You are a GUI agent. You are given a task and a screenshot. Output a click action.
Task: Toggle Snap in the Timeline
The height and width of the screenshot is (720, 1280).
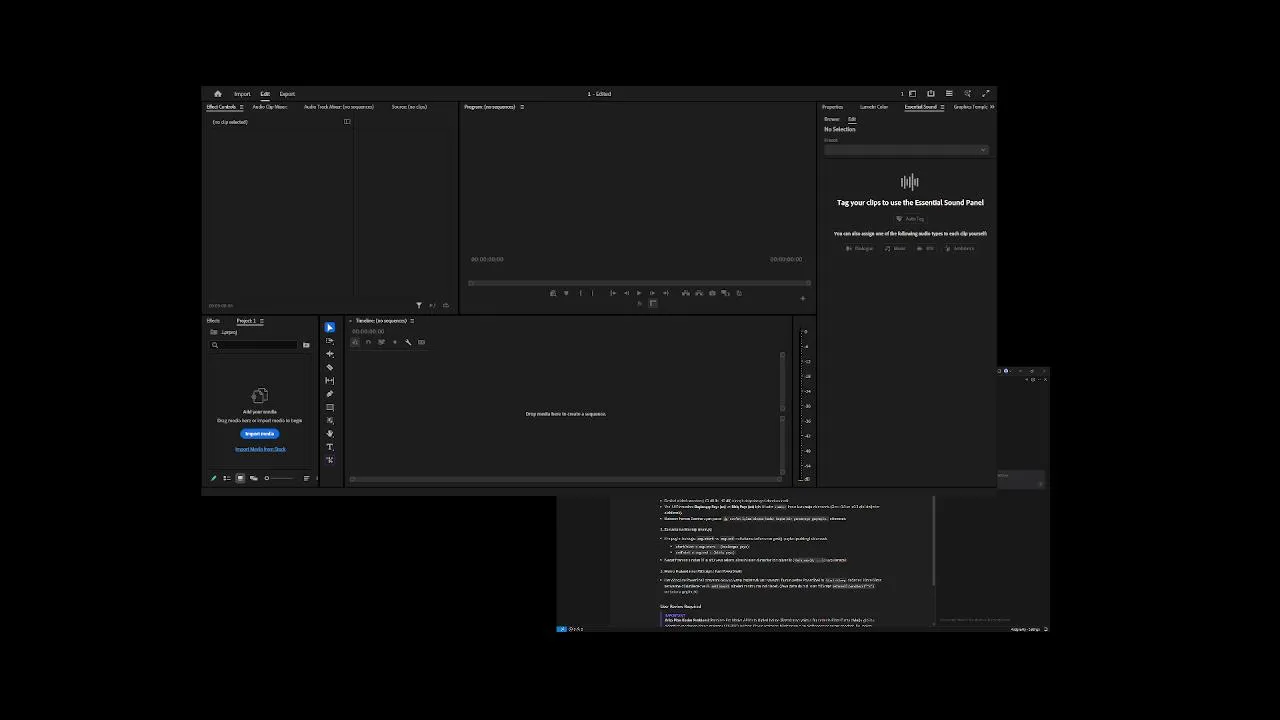point(368,342)
